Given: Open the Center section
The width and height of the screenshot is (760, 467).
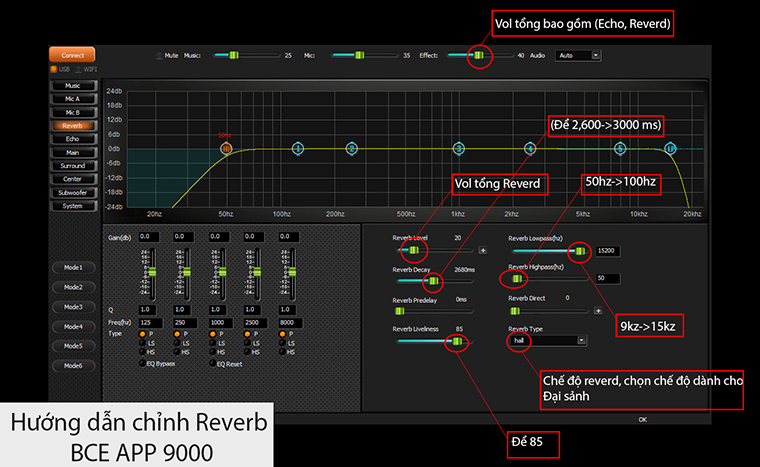Looking at the screenshot, I should pyautogui.click(x=73, y=179).
